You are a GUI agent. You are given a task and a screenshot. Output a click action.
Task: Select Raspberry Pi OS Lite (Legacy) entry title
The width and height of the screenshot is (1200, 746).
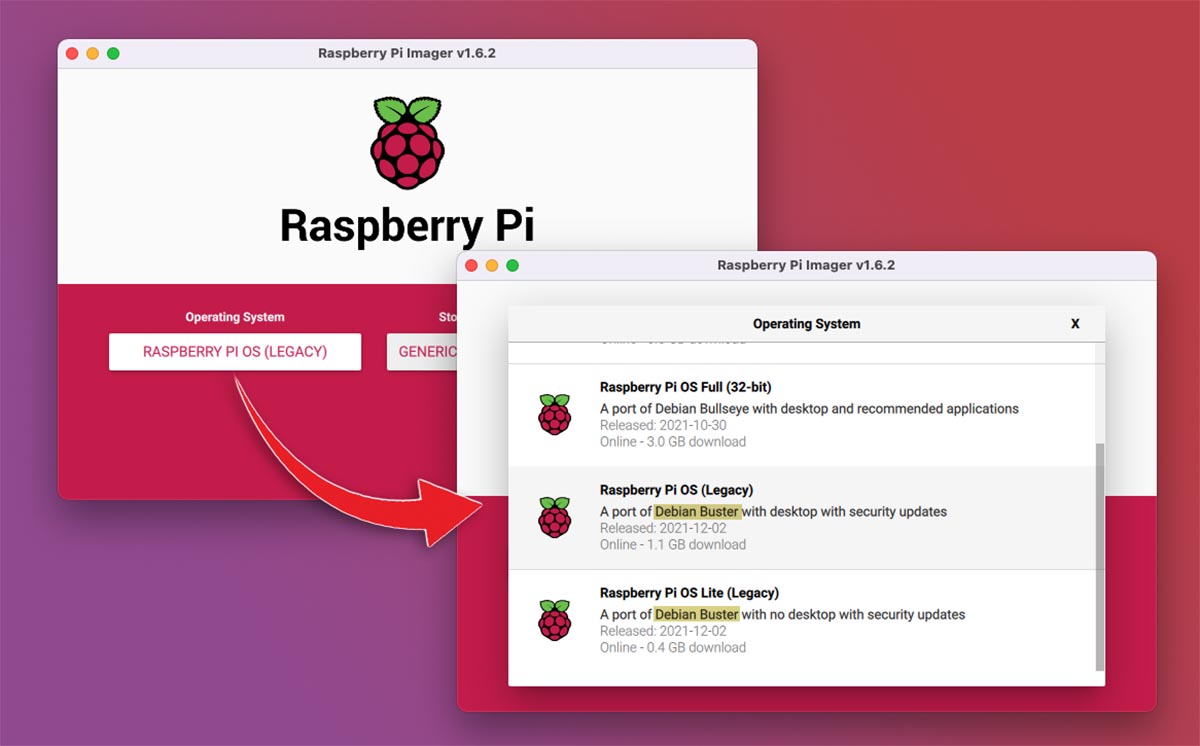(x=689, y=593)
